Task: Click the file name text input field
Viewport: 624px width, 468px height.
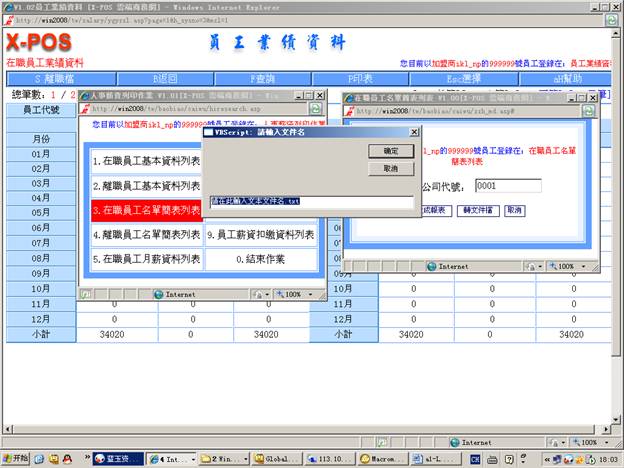Action: click(x=311, y=201)
